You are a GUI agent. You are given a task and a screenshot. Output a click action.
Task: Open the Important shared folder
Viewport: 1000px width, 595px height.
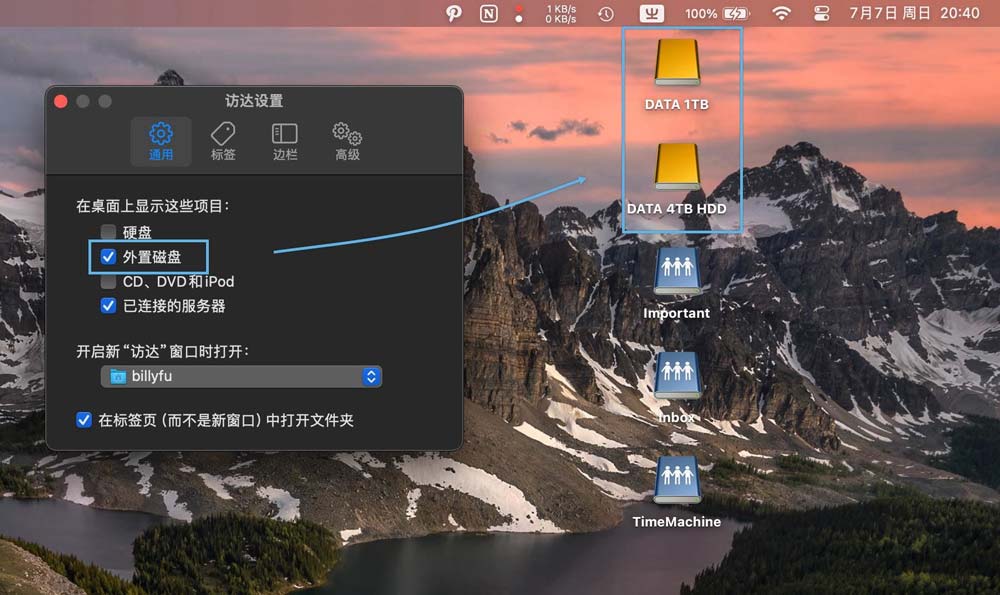pos(677,272)
